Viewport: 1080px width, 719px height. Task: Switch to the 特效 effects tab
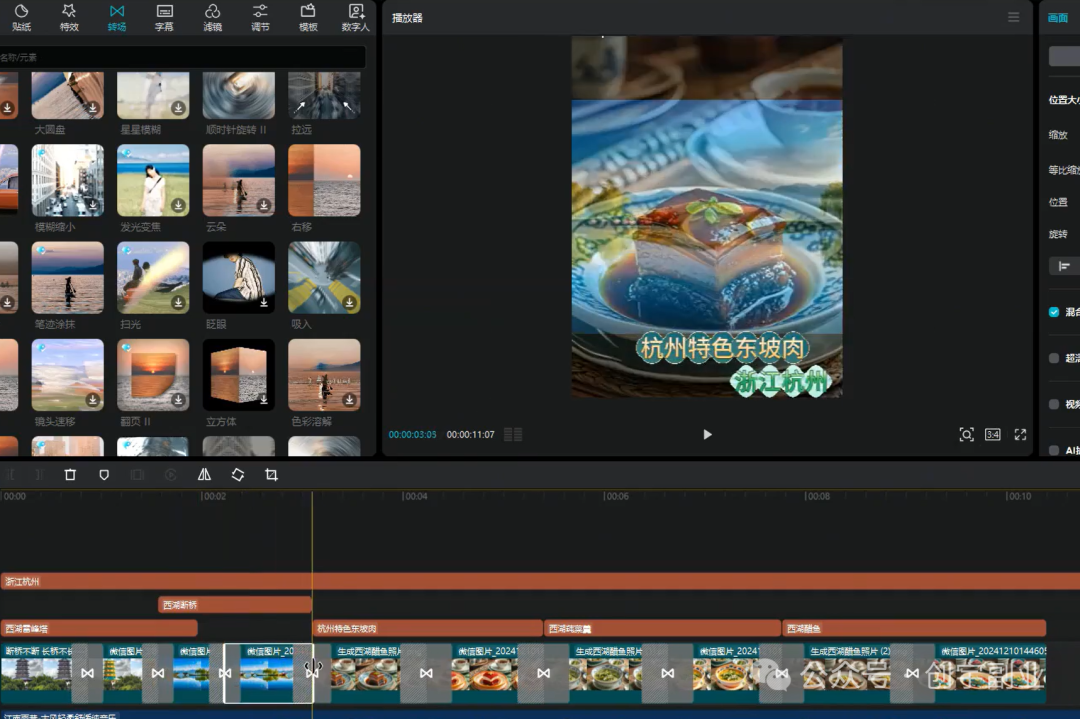tap(69, 17)
